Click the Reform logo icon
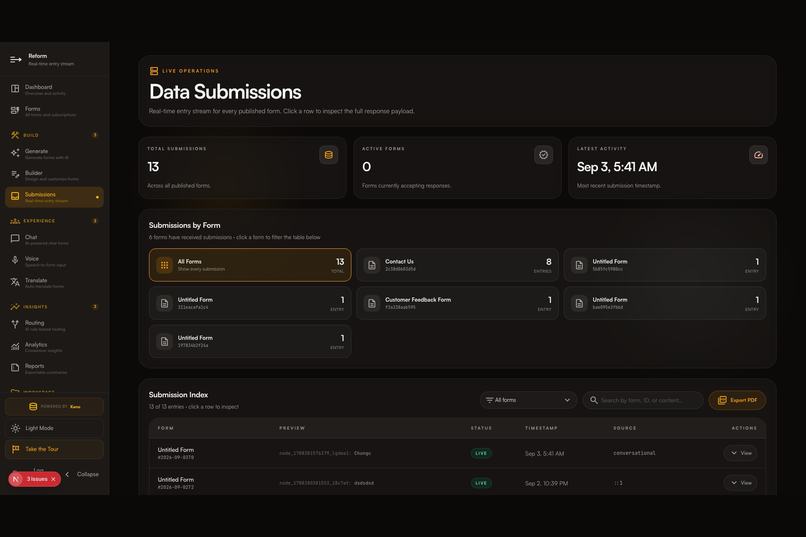 pyautogui.click(x=15, y=60)
